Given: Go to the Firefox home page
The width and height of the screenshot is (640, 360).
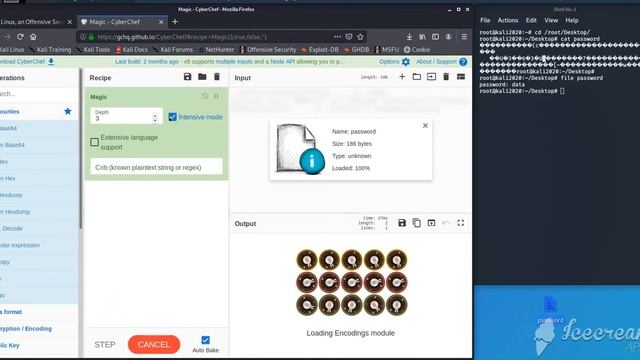Looking at the screenshot, I should click(33, 37).
